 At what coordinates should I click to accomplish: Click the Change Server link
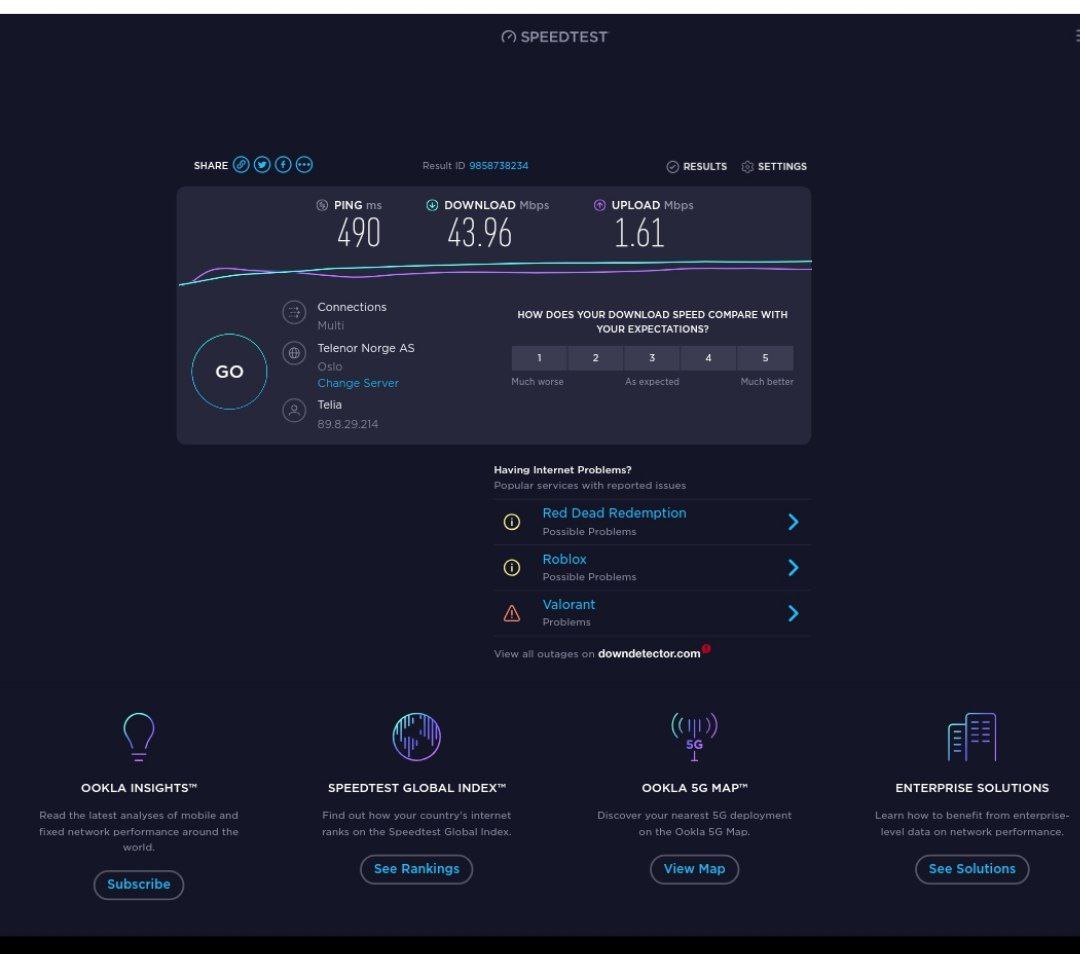pyautogui.click(x=358, y=383)
